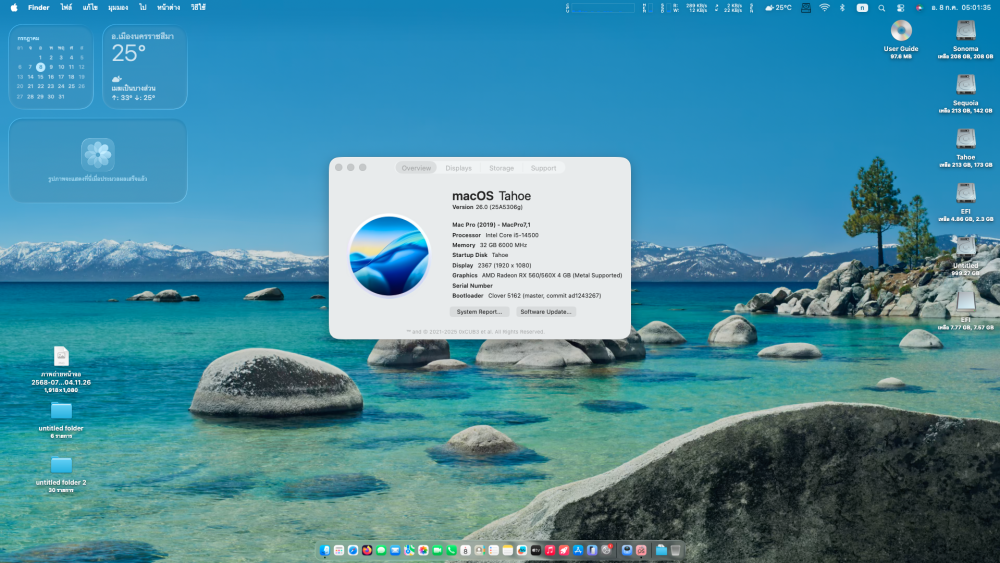Open the Wi-Fi status menu

pyautogui.click(x=824, y=8)
